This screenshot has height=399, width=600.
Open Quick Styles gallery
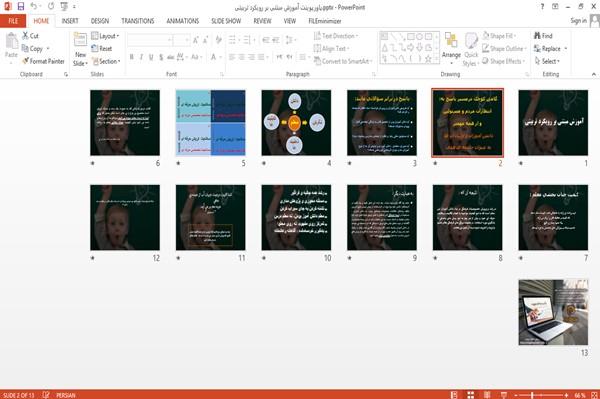471,50
